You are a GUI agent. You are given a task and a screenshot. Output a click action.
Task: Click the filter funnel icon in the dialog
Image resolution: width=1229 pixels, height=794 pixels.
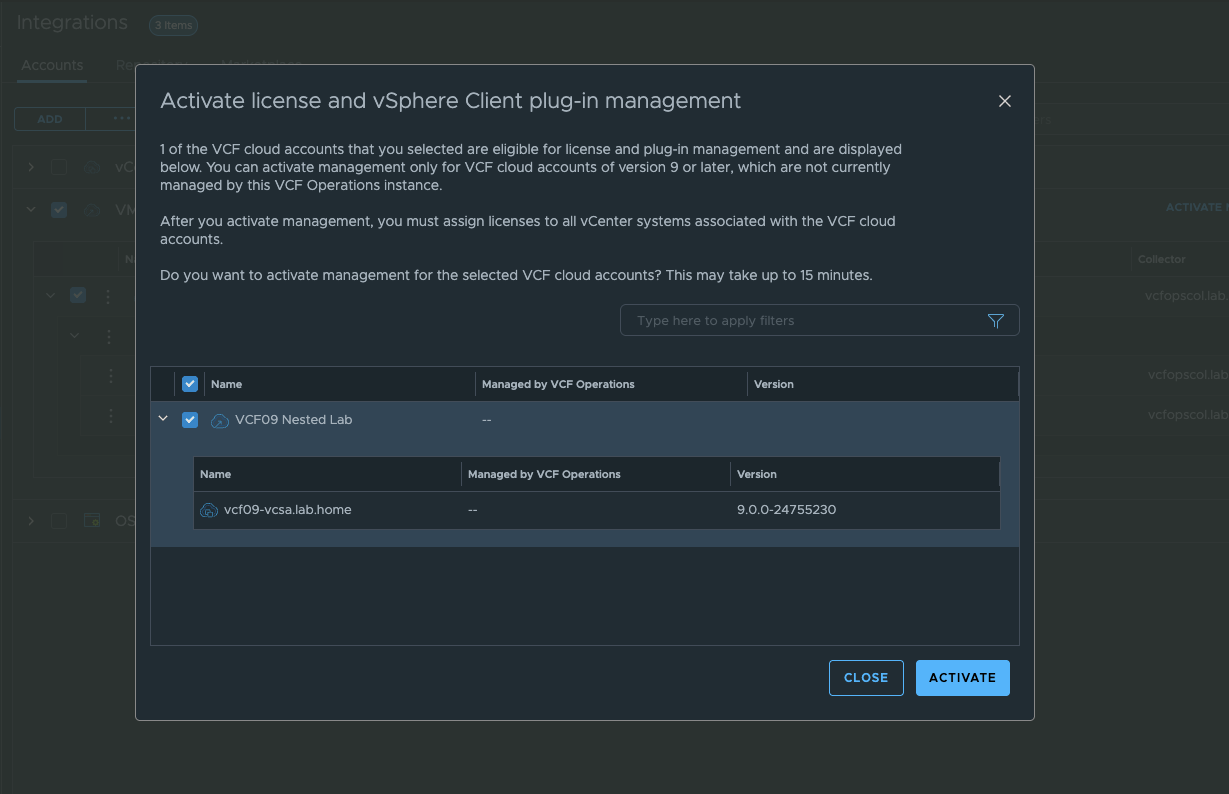click(x=995, y=321)
